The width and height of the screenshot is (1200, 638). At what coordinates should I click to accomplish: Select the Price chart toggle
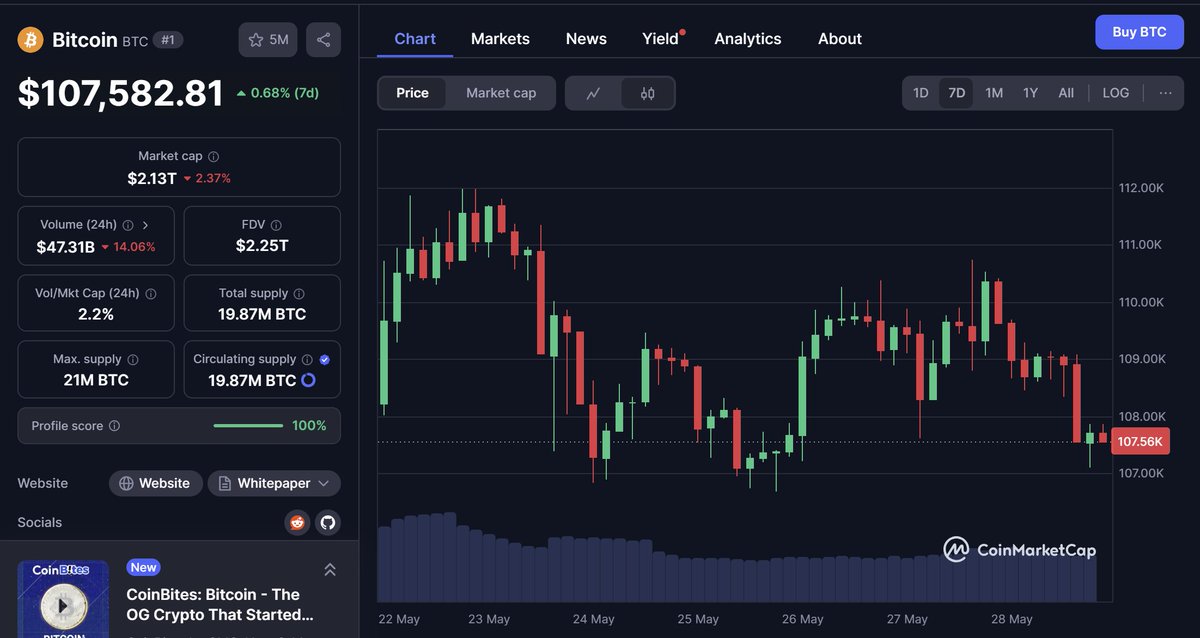[x=412, y=93]
